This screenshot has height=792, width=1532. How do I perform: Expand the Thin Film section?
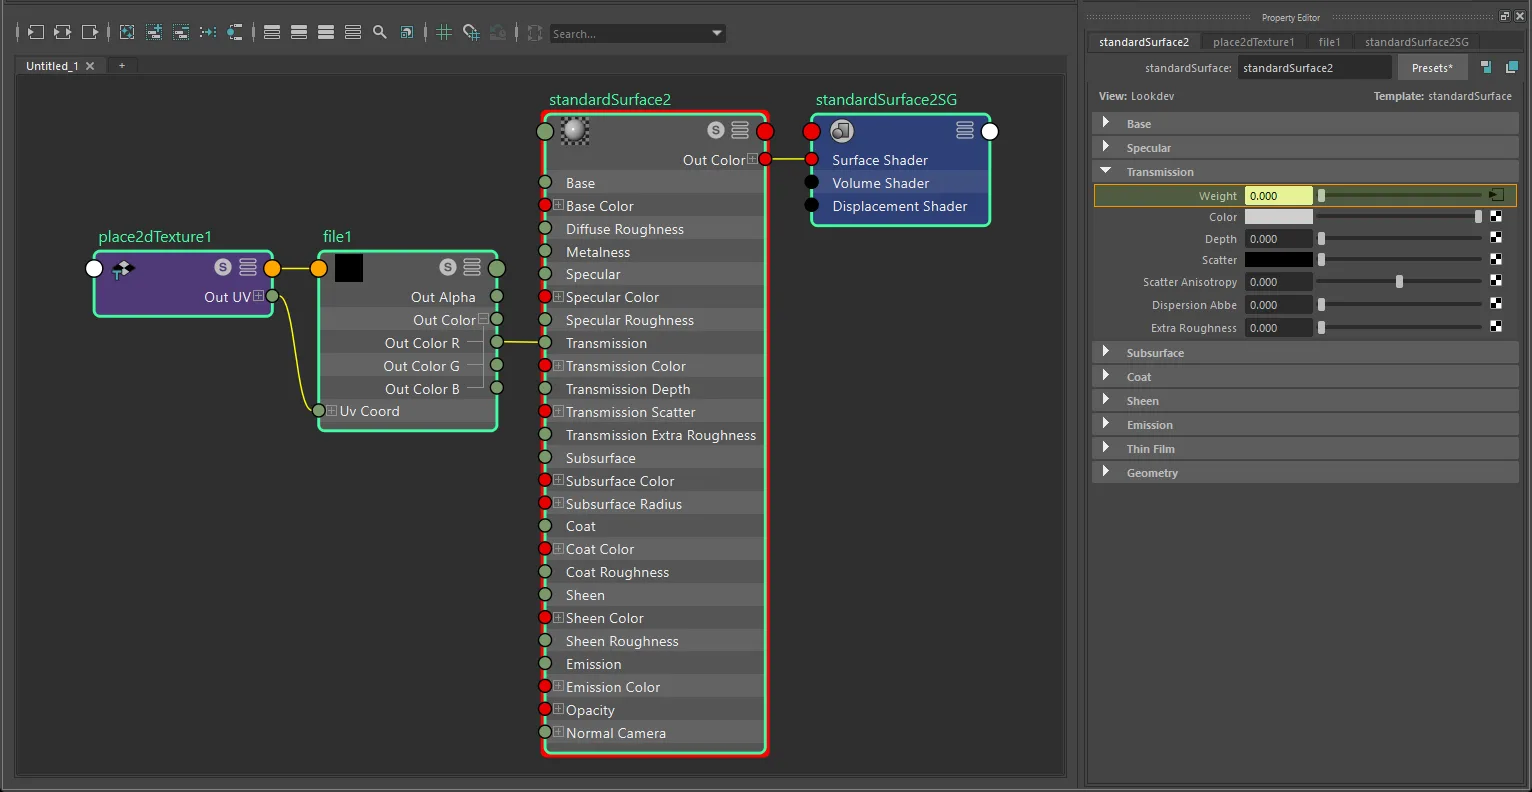1106,447
